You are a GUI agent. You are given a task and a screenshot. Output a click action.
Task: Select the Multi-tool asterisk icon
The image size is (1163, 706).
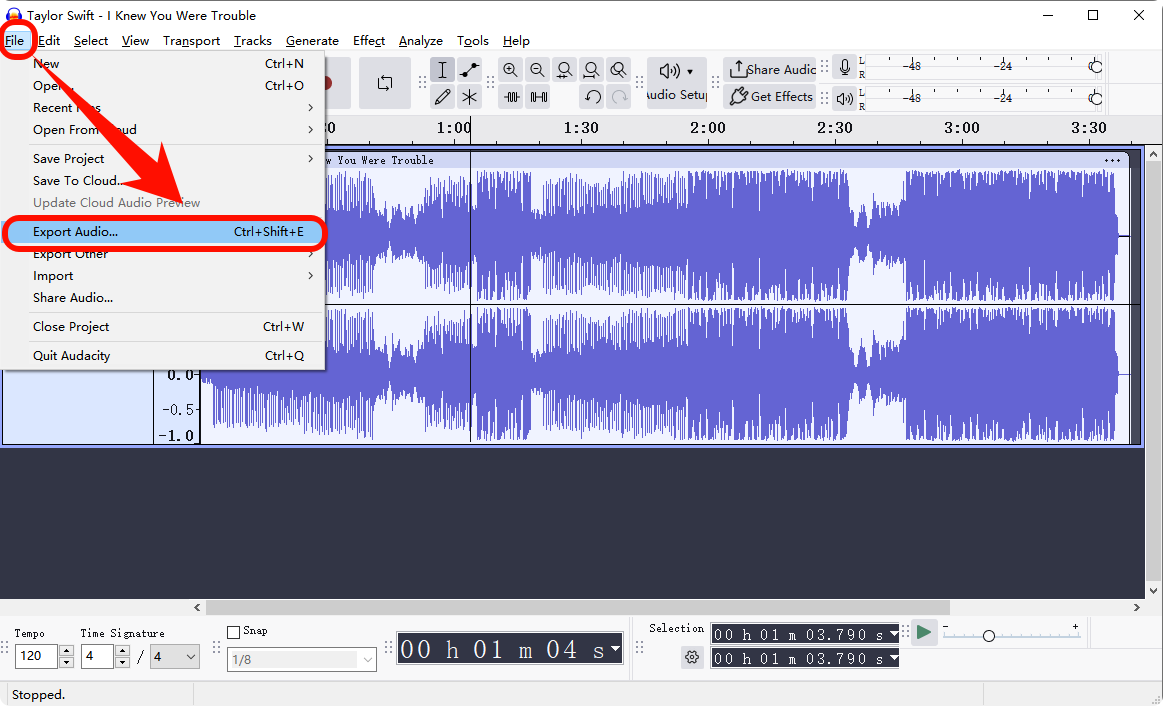pos(470,96)
